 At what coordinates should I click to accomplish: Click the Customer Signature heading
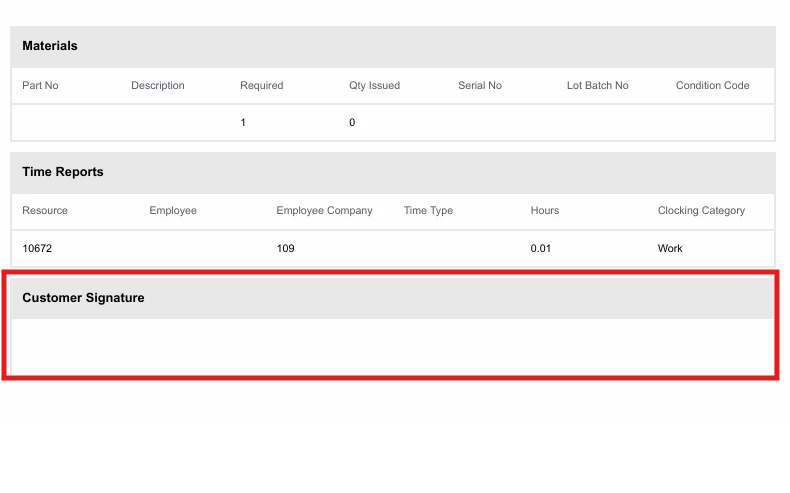coord(83,298)
